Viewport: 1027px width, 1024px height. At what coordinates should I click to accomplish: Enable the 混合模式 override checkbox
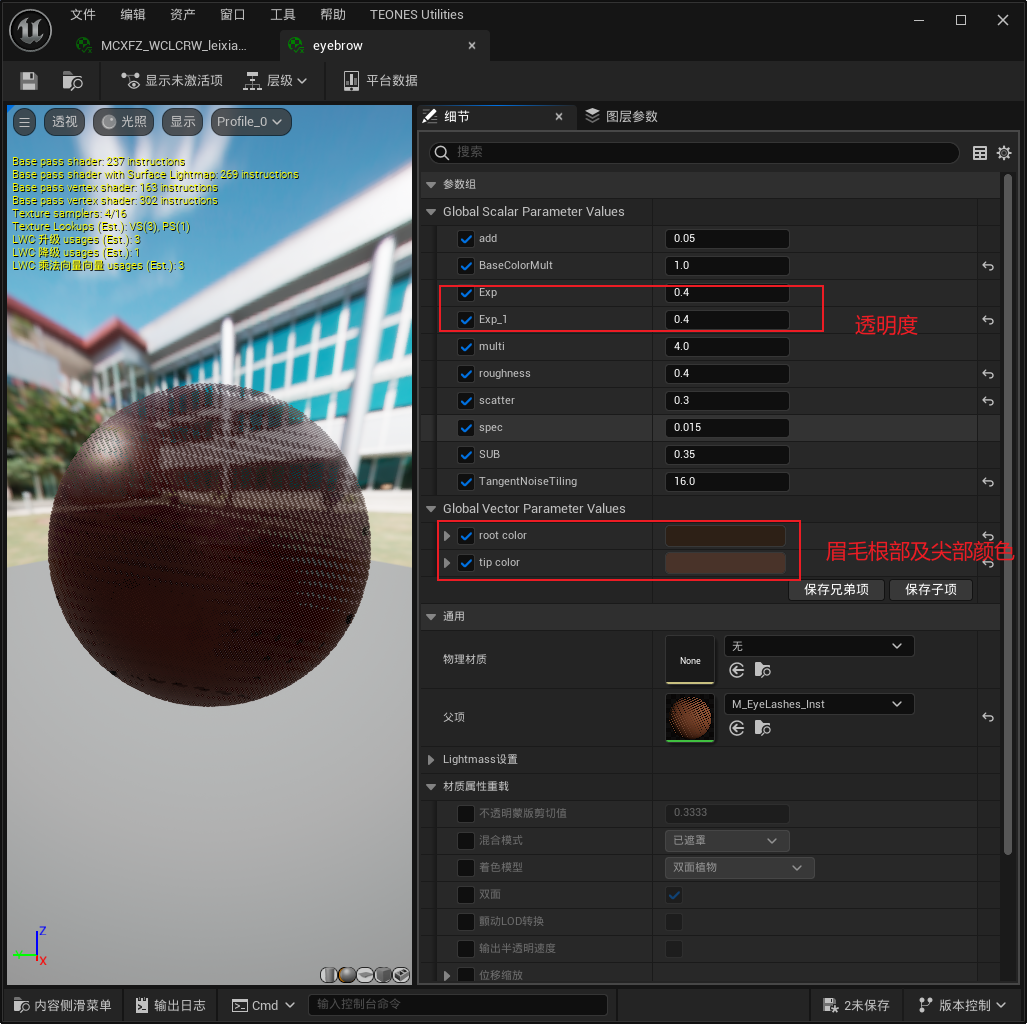(x=465, y=841)
